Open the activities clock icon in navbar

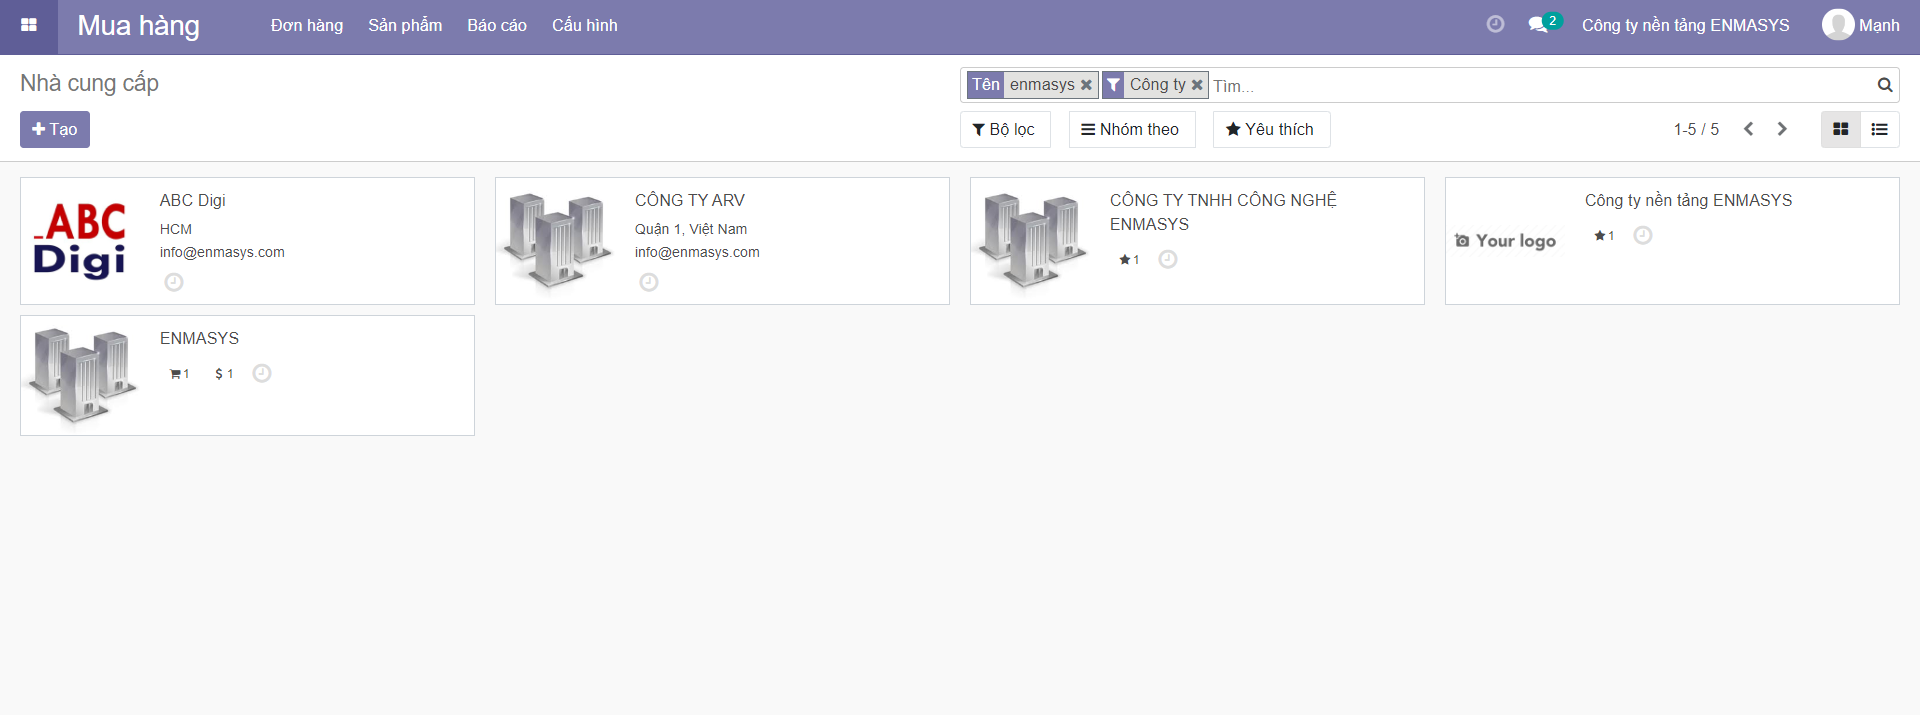coord(1495,25)
